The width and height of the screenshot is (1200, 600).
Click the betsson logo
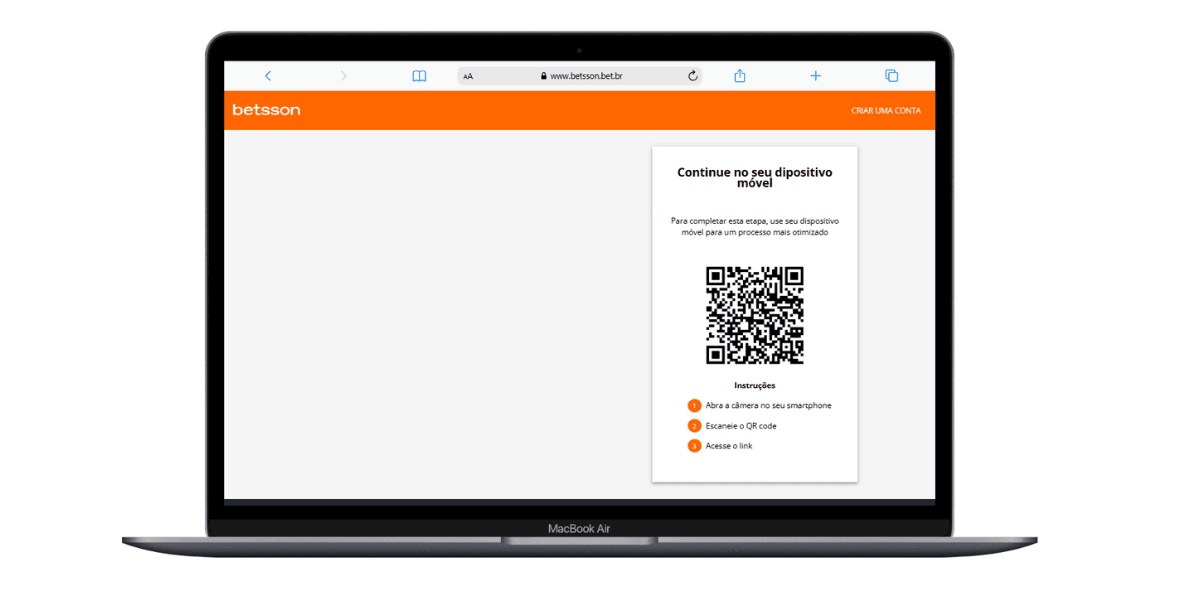(266, 110)
